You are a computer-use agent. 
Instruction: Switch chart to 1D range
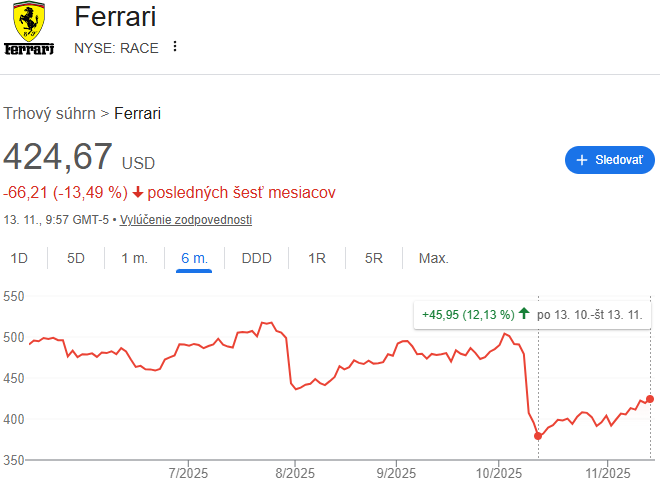coord(19,258)
